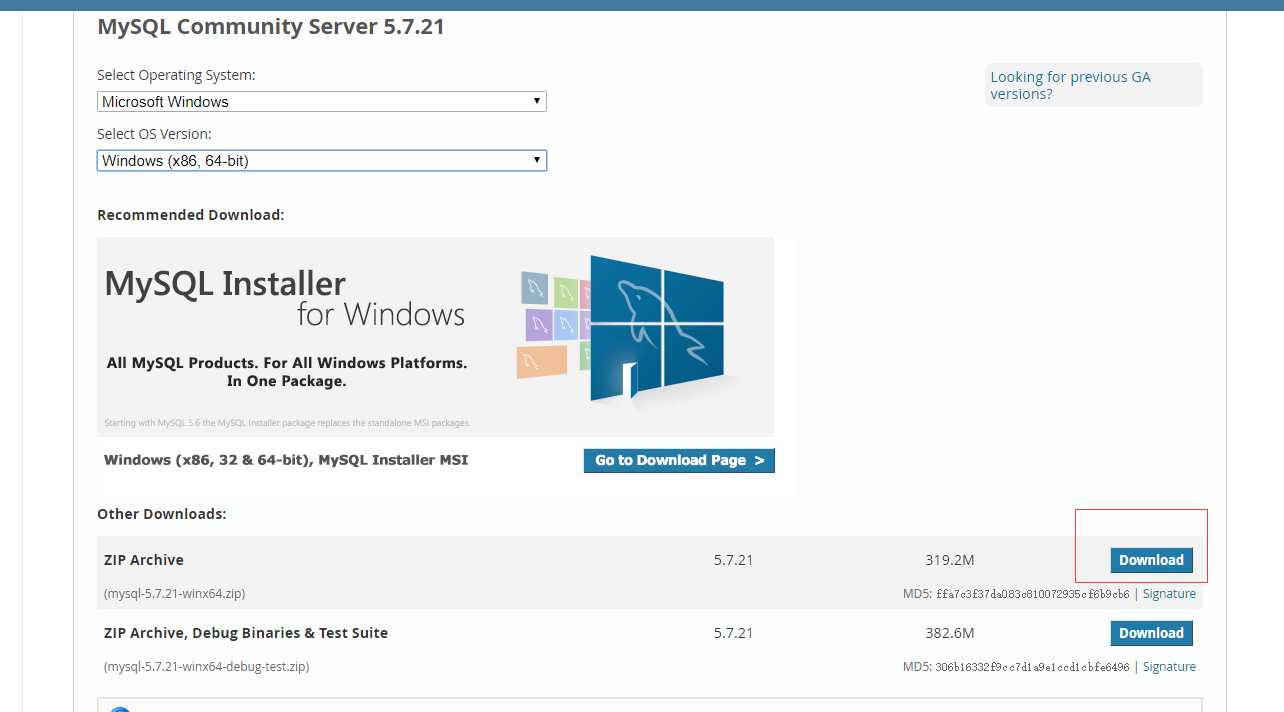Viewport: 1284px width, 712px height.
Task: Click the Windows (x86, 32 & 64-bit), MySQL Installer MSI text
Action: pos(286,460)
